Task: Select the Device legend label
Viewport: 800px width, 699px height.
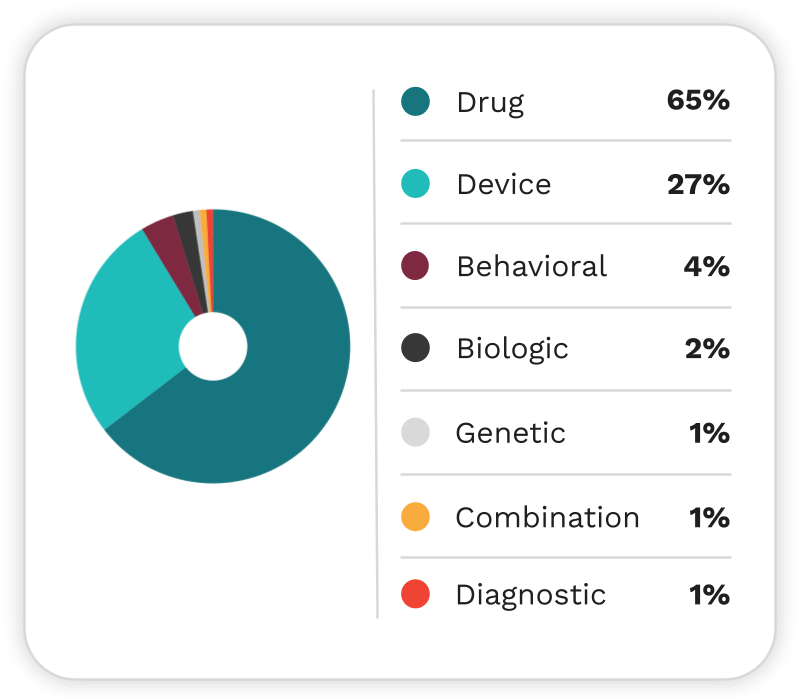Action: 504,184
